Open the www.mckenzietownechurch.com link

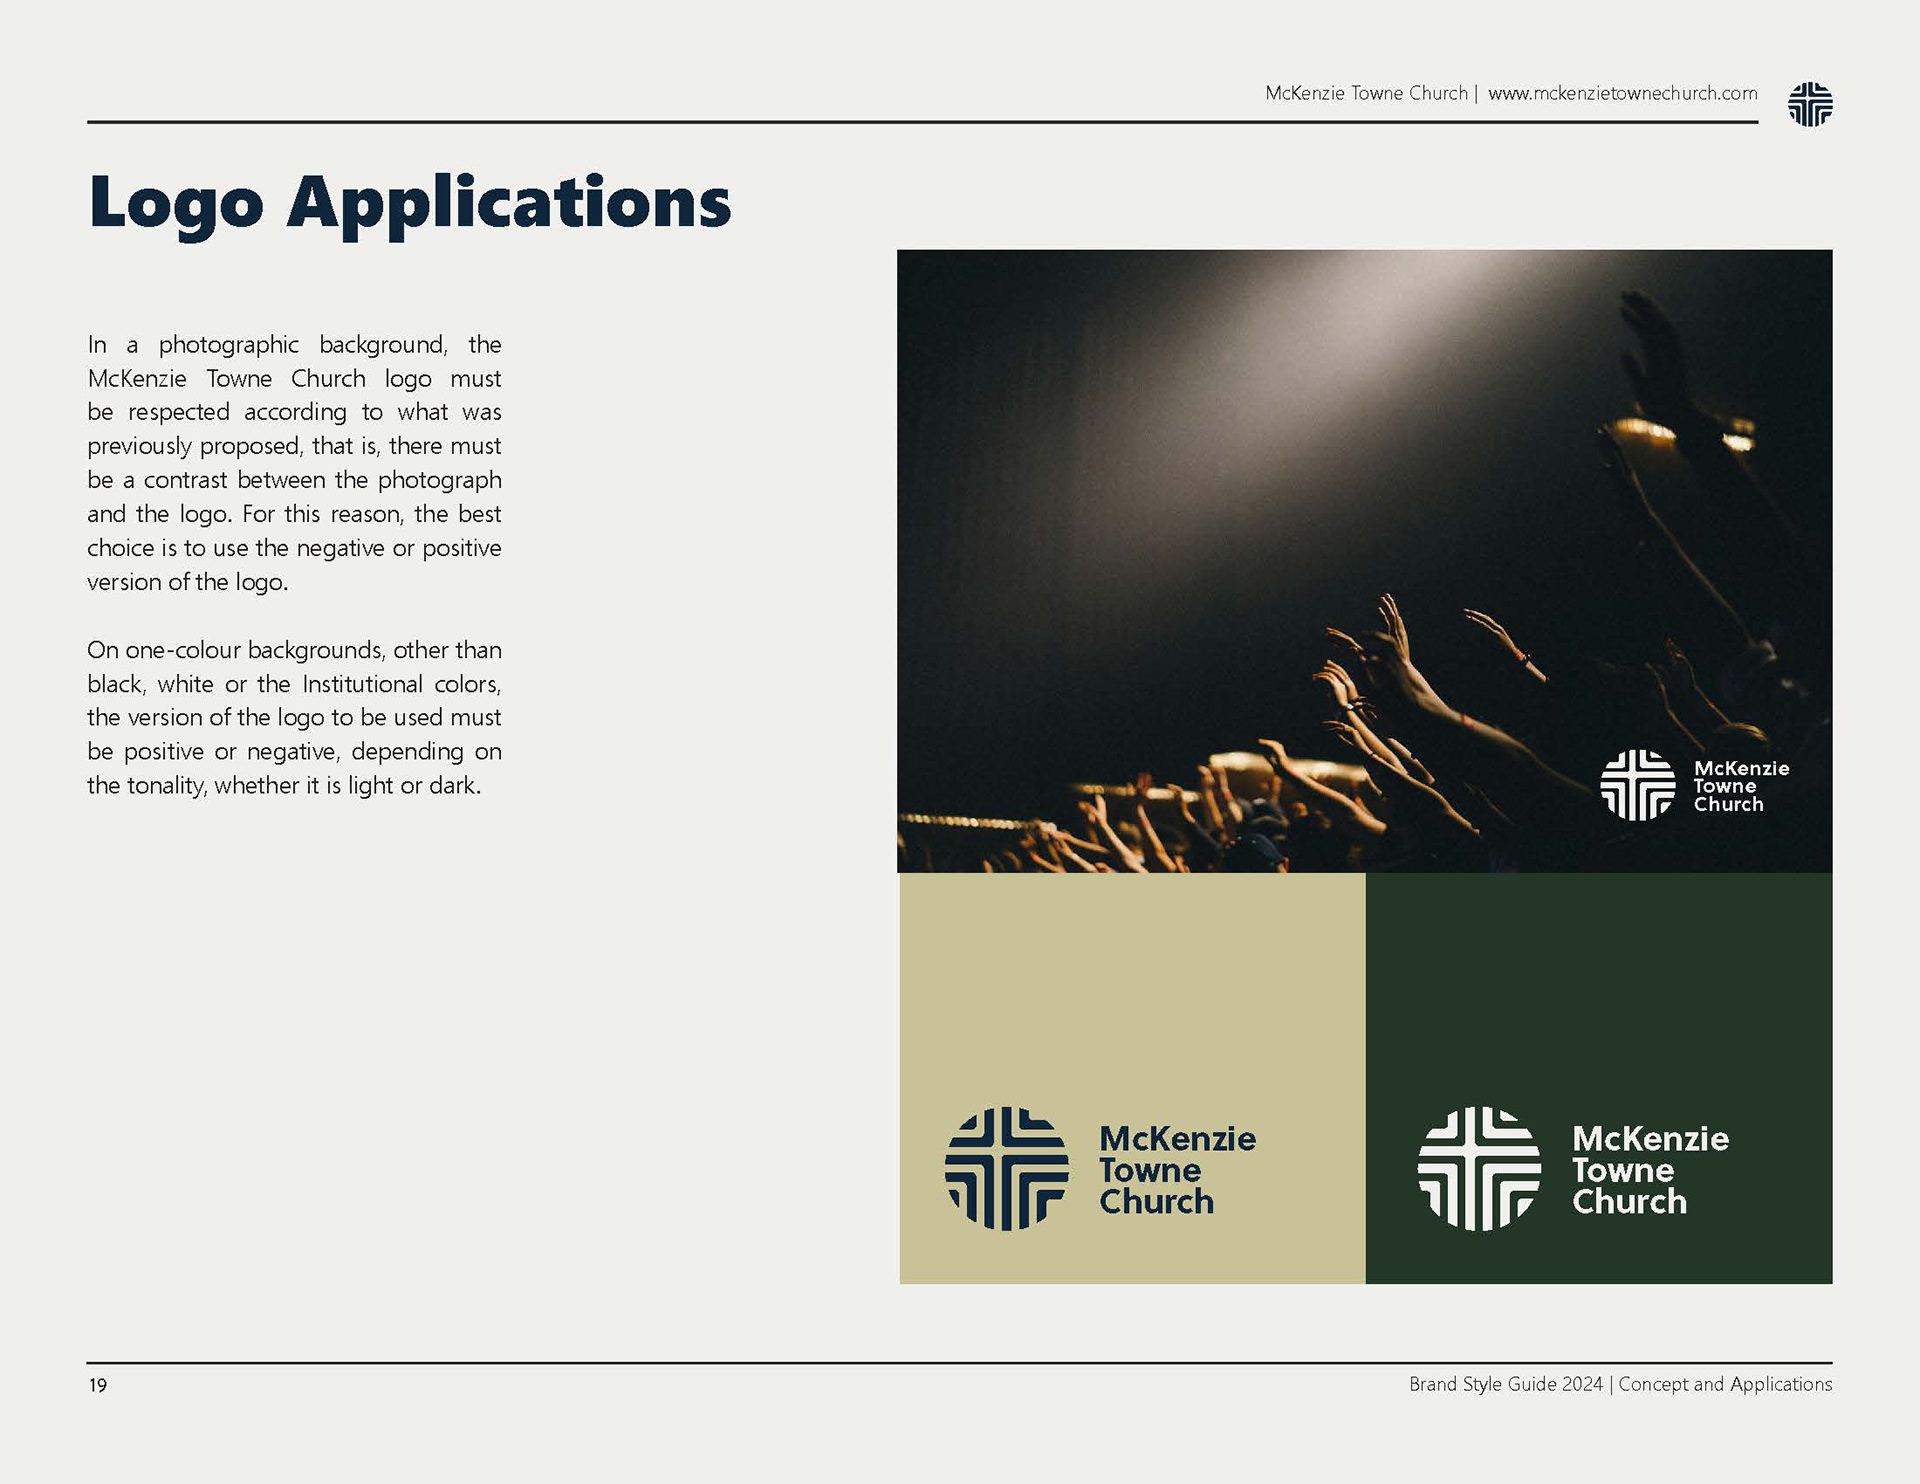(1622, 93)
